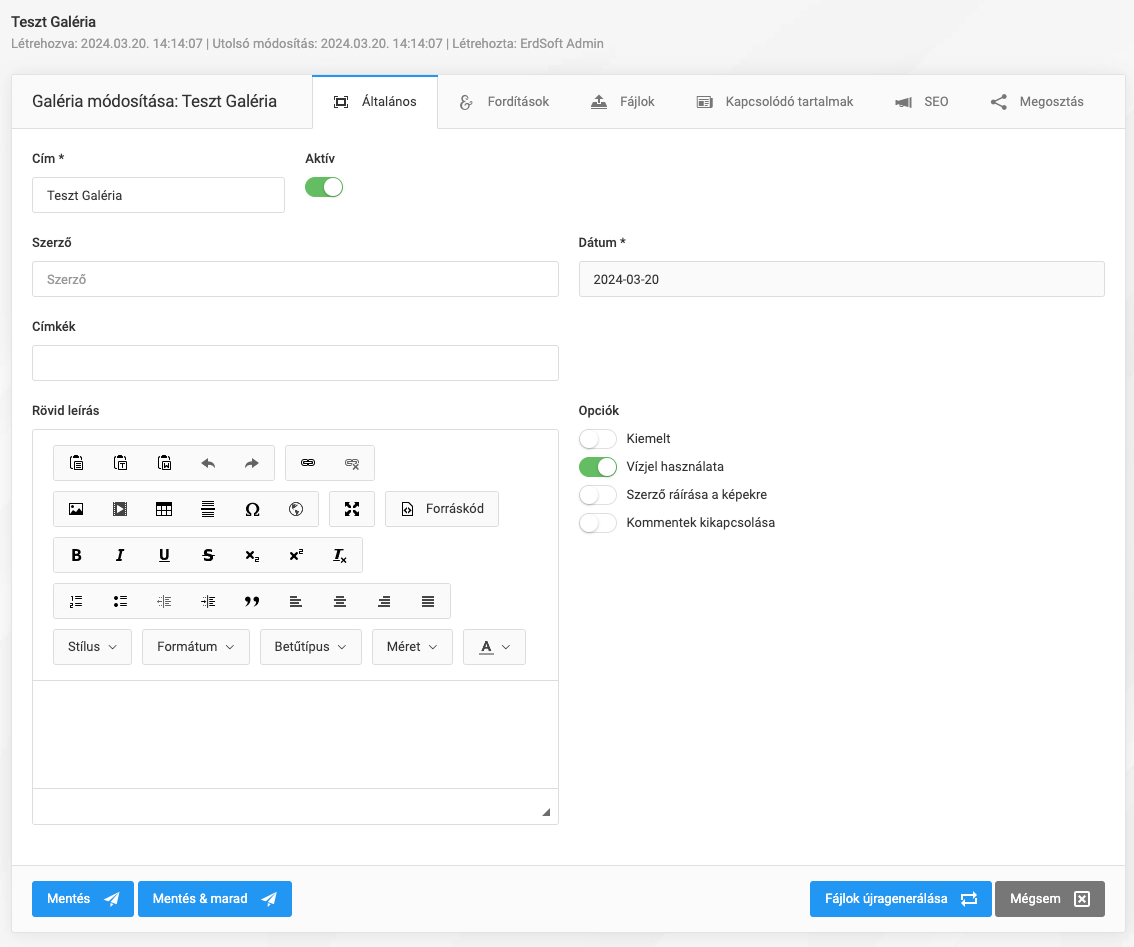Image resolution: width=1134 pixels, height=947 pixels.
Task: Open the Kapcsolódó tartalmak tab
Action: [x=775, y=102]
